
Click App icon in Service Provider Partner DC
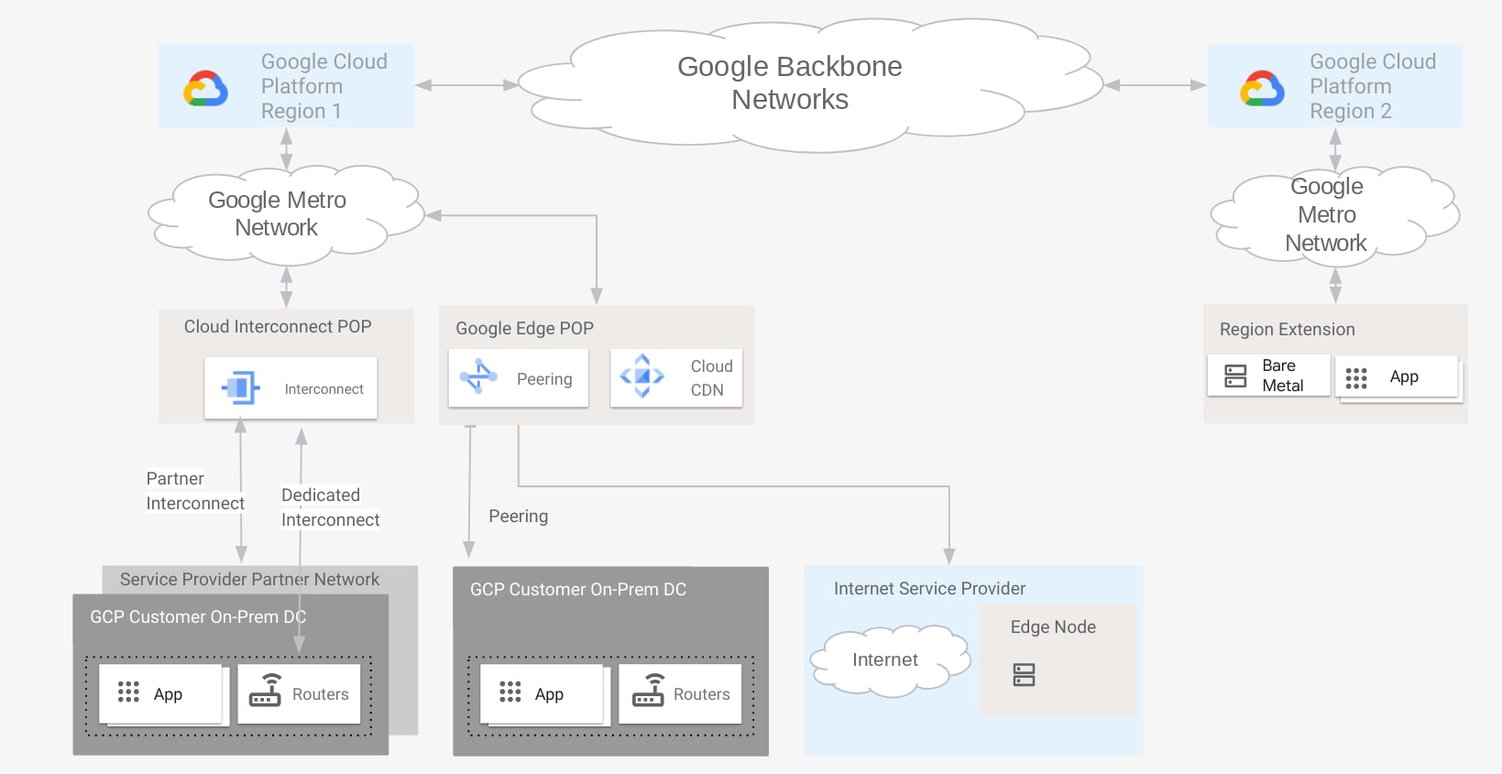coord(128,693)
